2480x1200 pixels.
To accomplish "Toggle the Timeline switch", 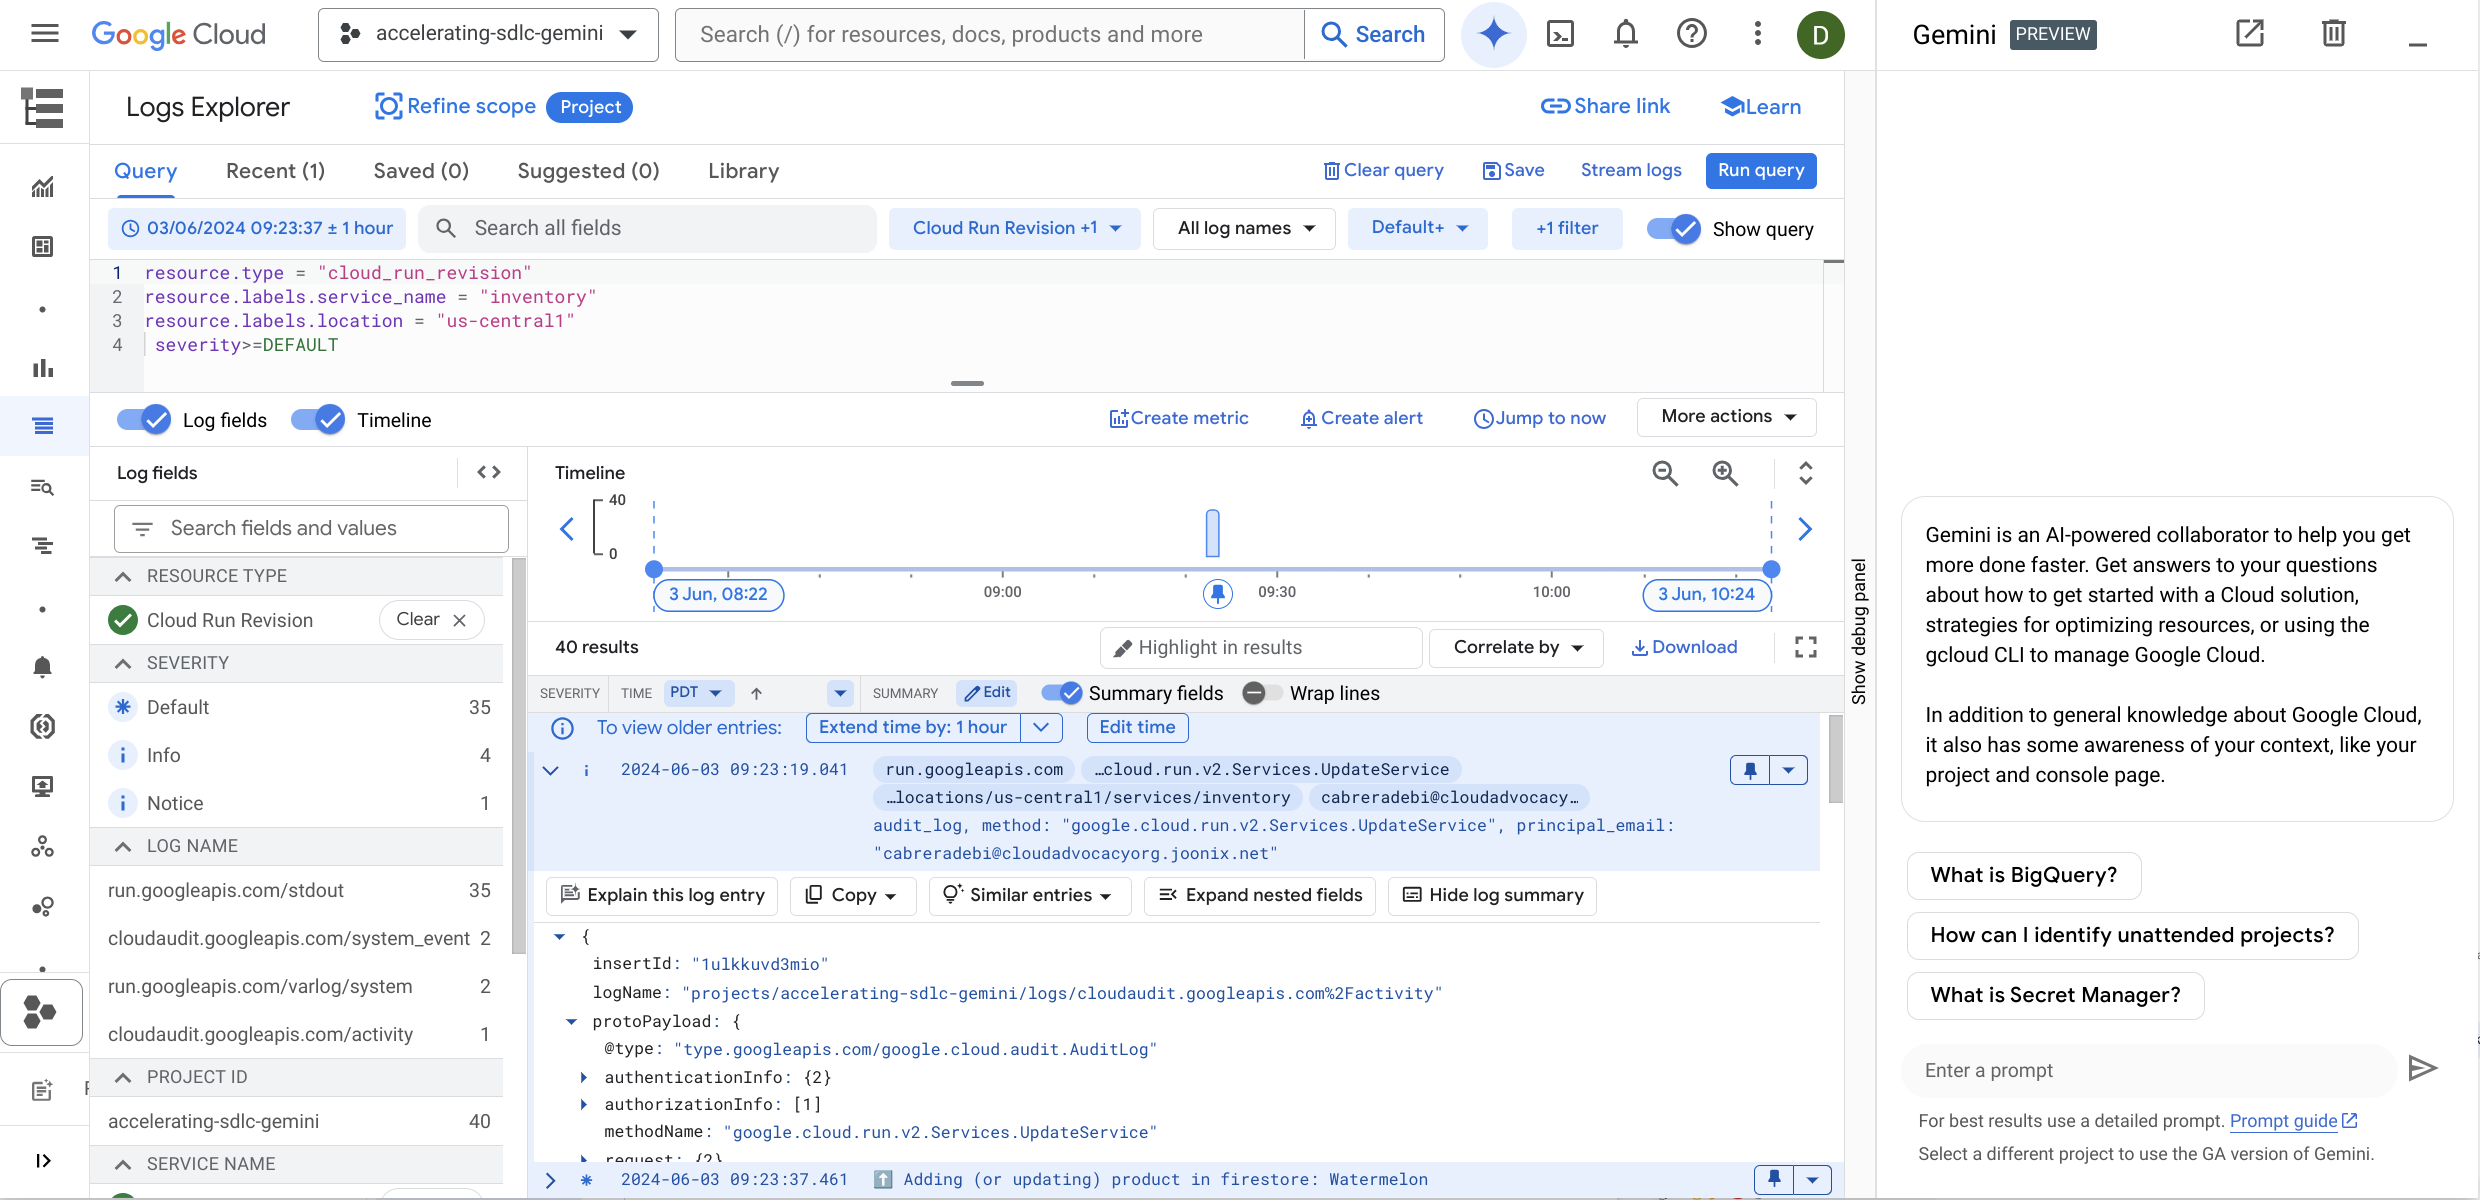I will [x=318, y=420].
